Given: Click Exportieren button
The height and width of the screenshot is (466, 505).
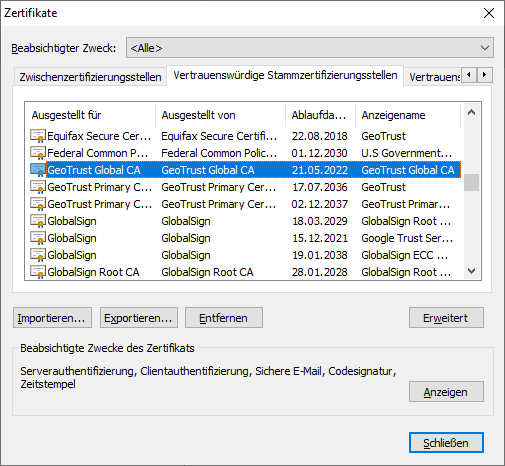Looking at the screenshot, I should pyautogui.click(x=139, y=318).
